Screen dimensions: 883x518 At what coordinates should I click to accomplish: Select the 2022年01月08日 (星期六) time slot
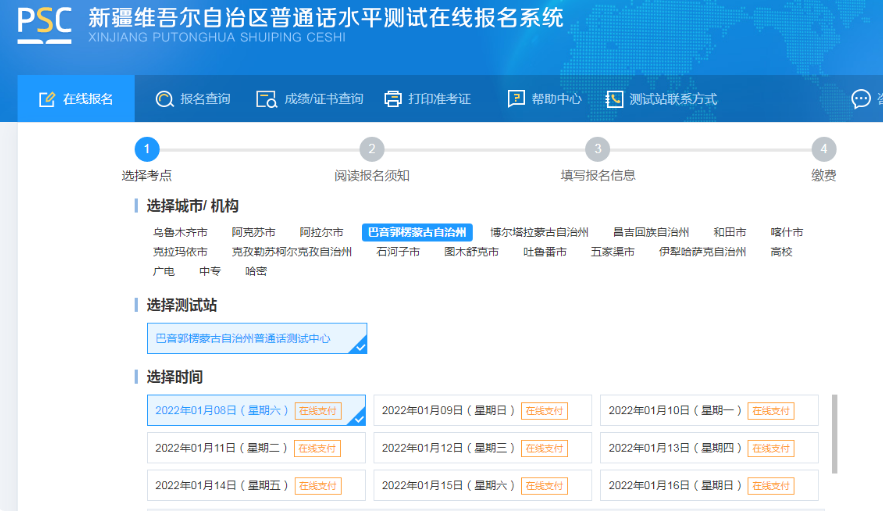pyautogui.click(x=256, y=410)
